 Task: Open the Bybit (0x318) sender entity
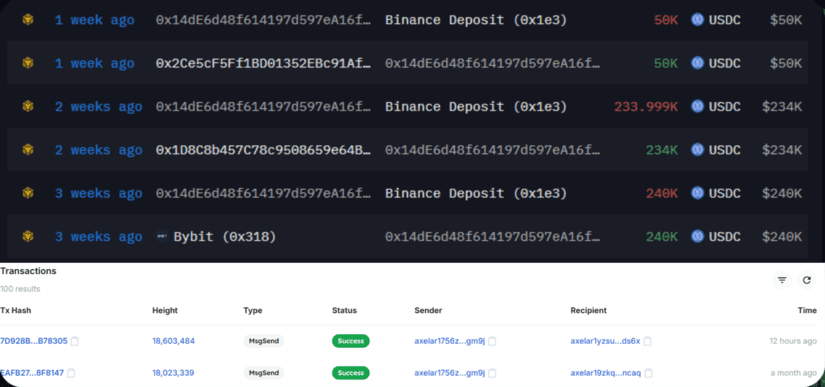(x=225, y=237)
